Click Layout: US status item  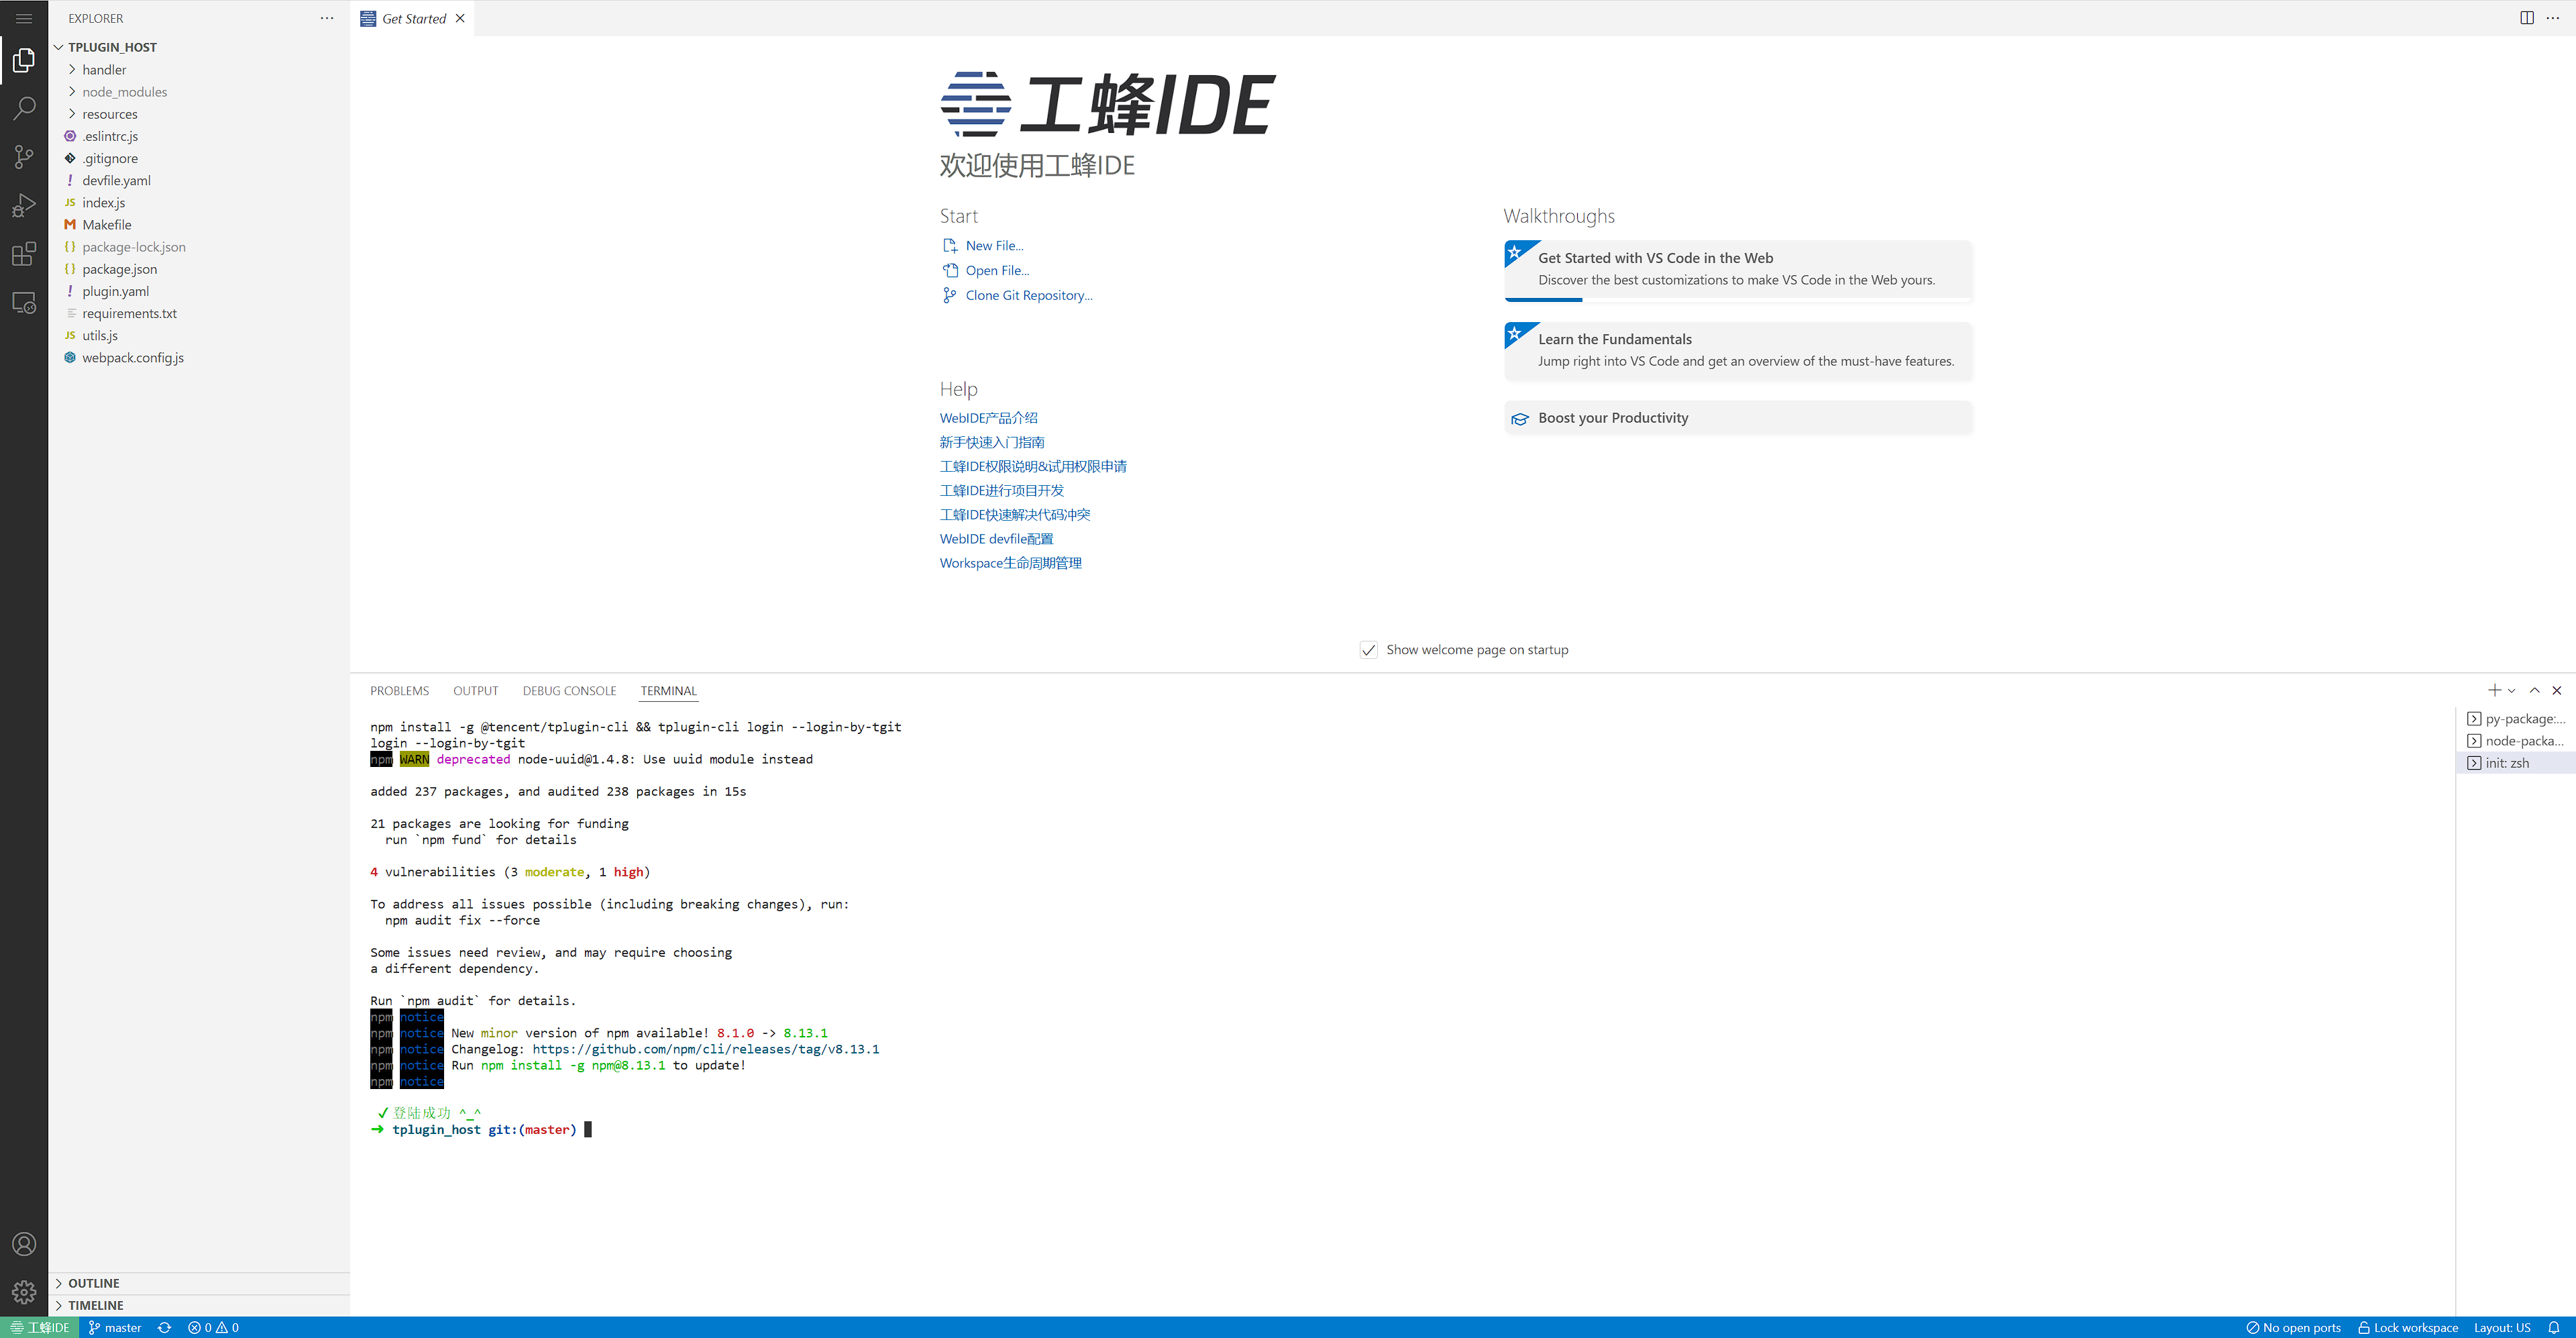(x=2502, y=1327)
